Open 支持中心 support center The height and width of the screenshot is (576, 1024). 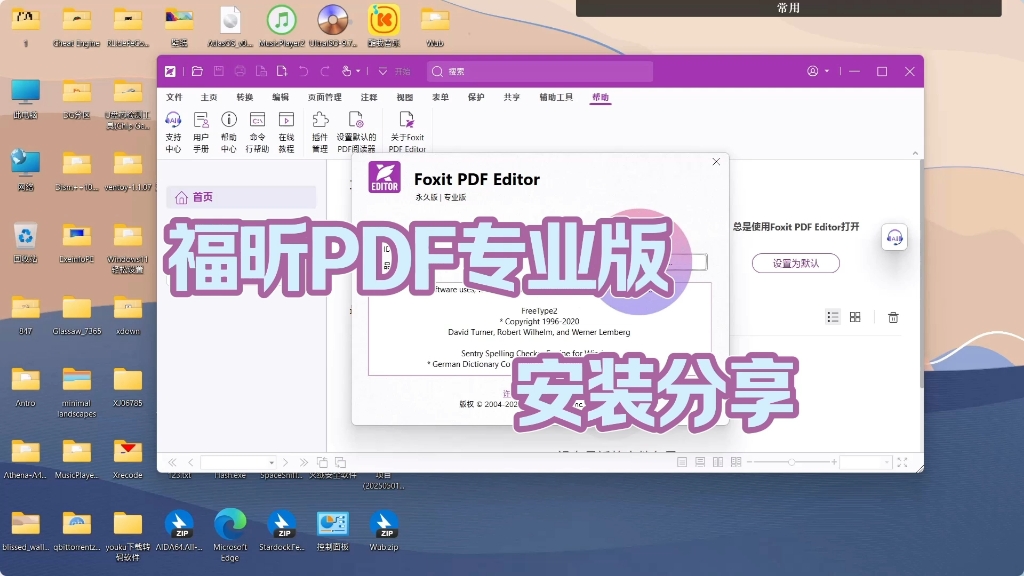coord(173,132)
